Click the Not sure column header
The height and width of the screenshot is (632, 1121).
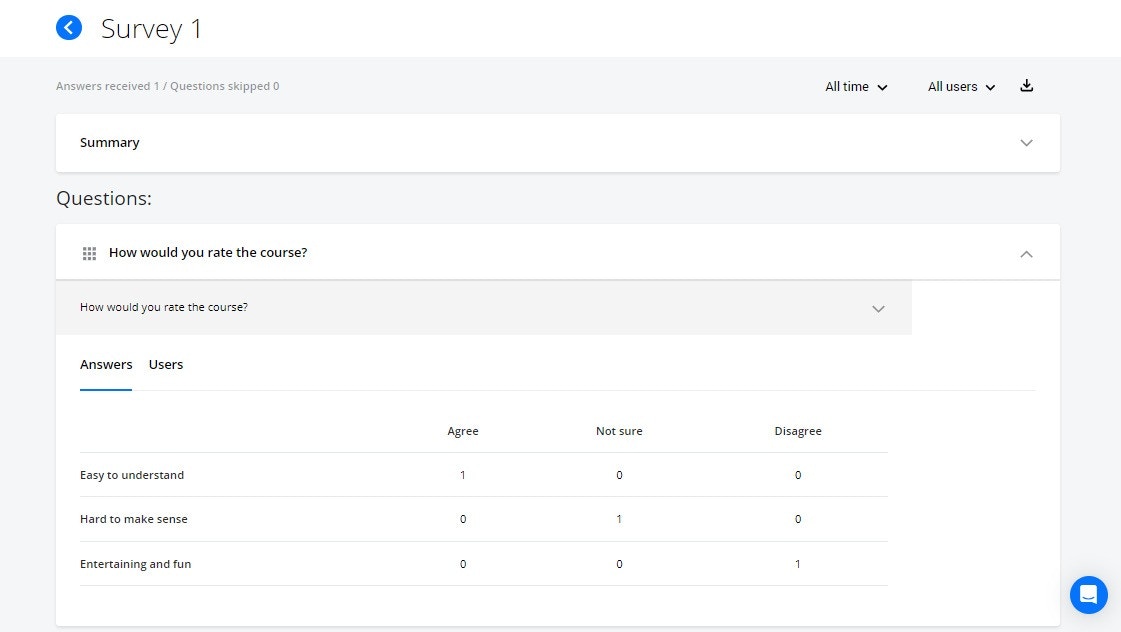pyautogui.click(x=619, y=431)
